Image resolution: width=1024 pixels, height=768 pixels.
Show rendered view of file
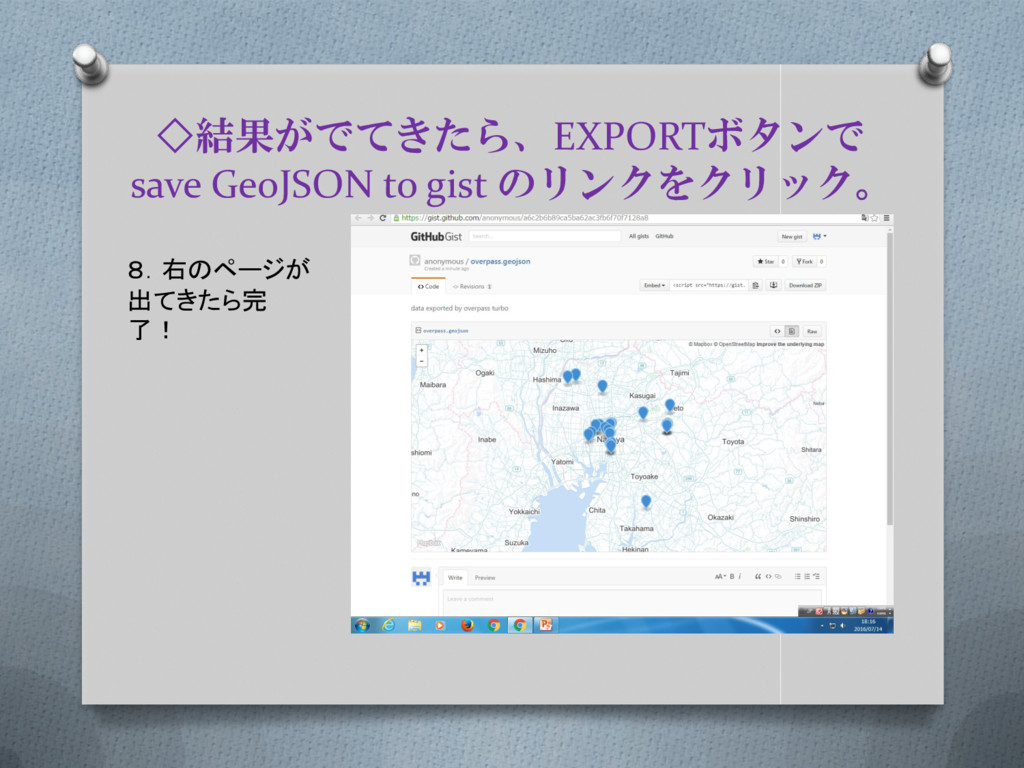(x=792, y=331)
